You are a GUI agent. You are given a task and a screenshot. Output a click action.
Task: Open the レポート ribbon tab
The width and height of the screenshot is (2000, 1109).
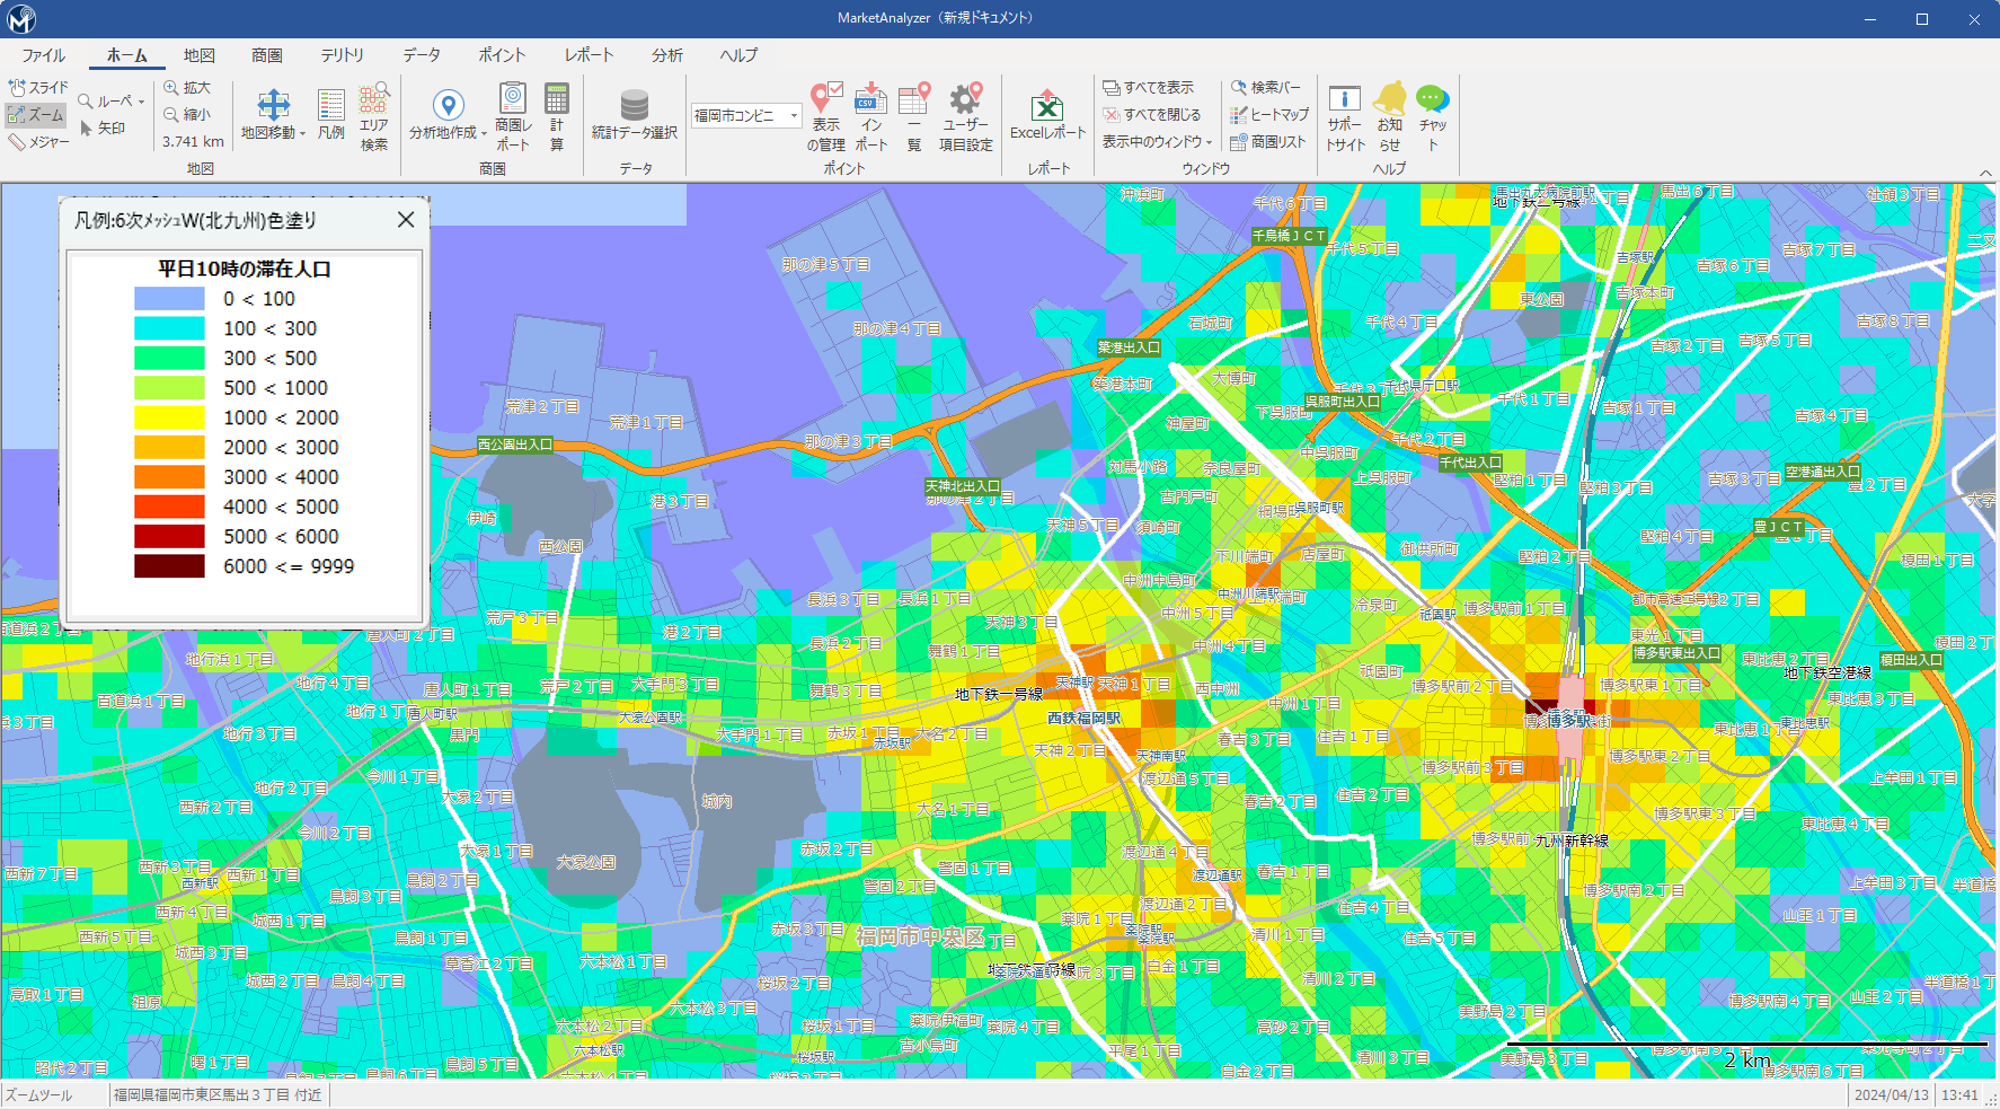pos(588,55)
